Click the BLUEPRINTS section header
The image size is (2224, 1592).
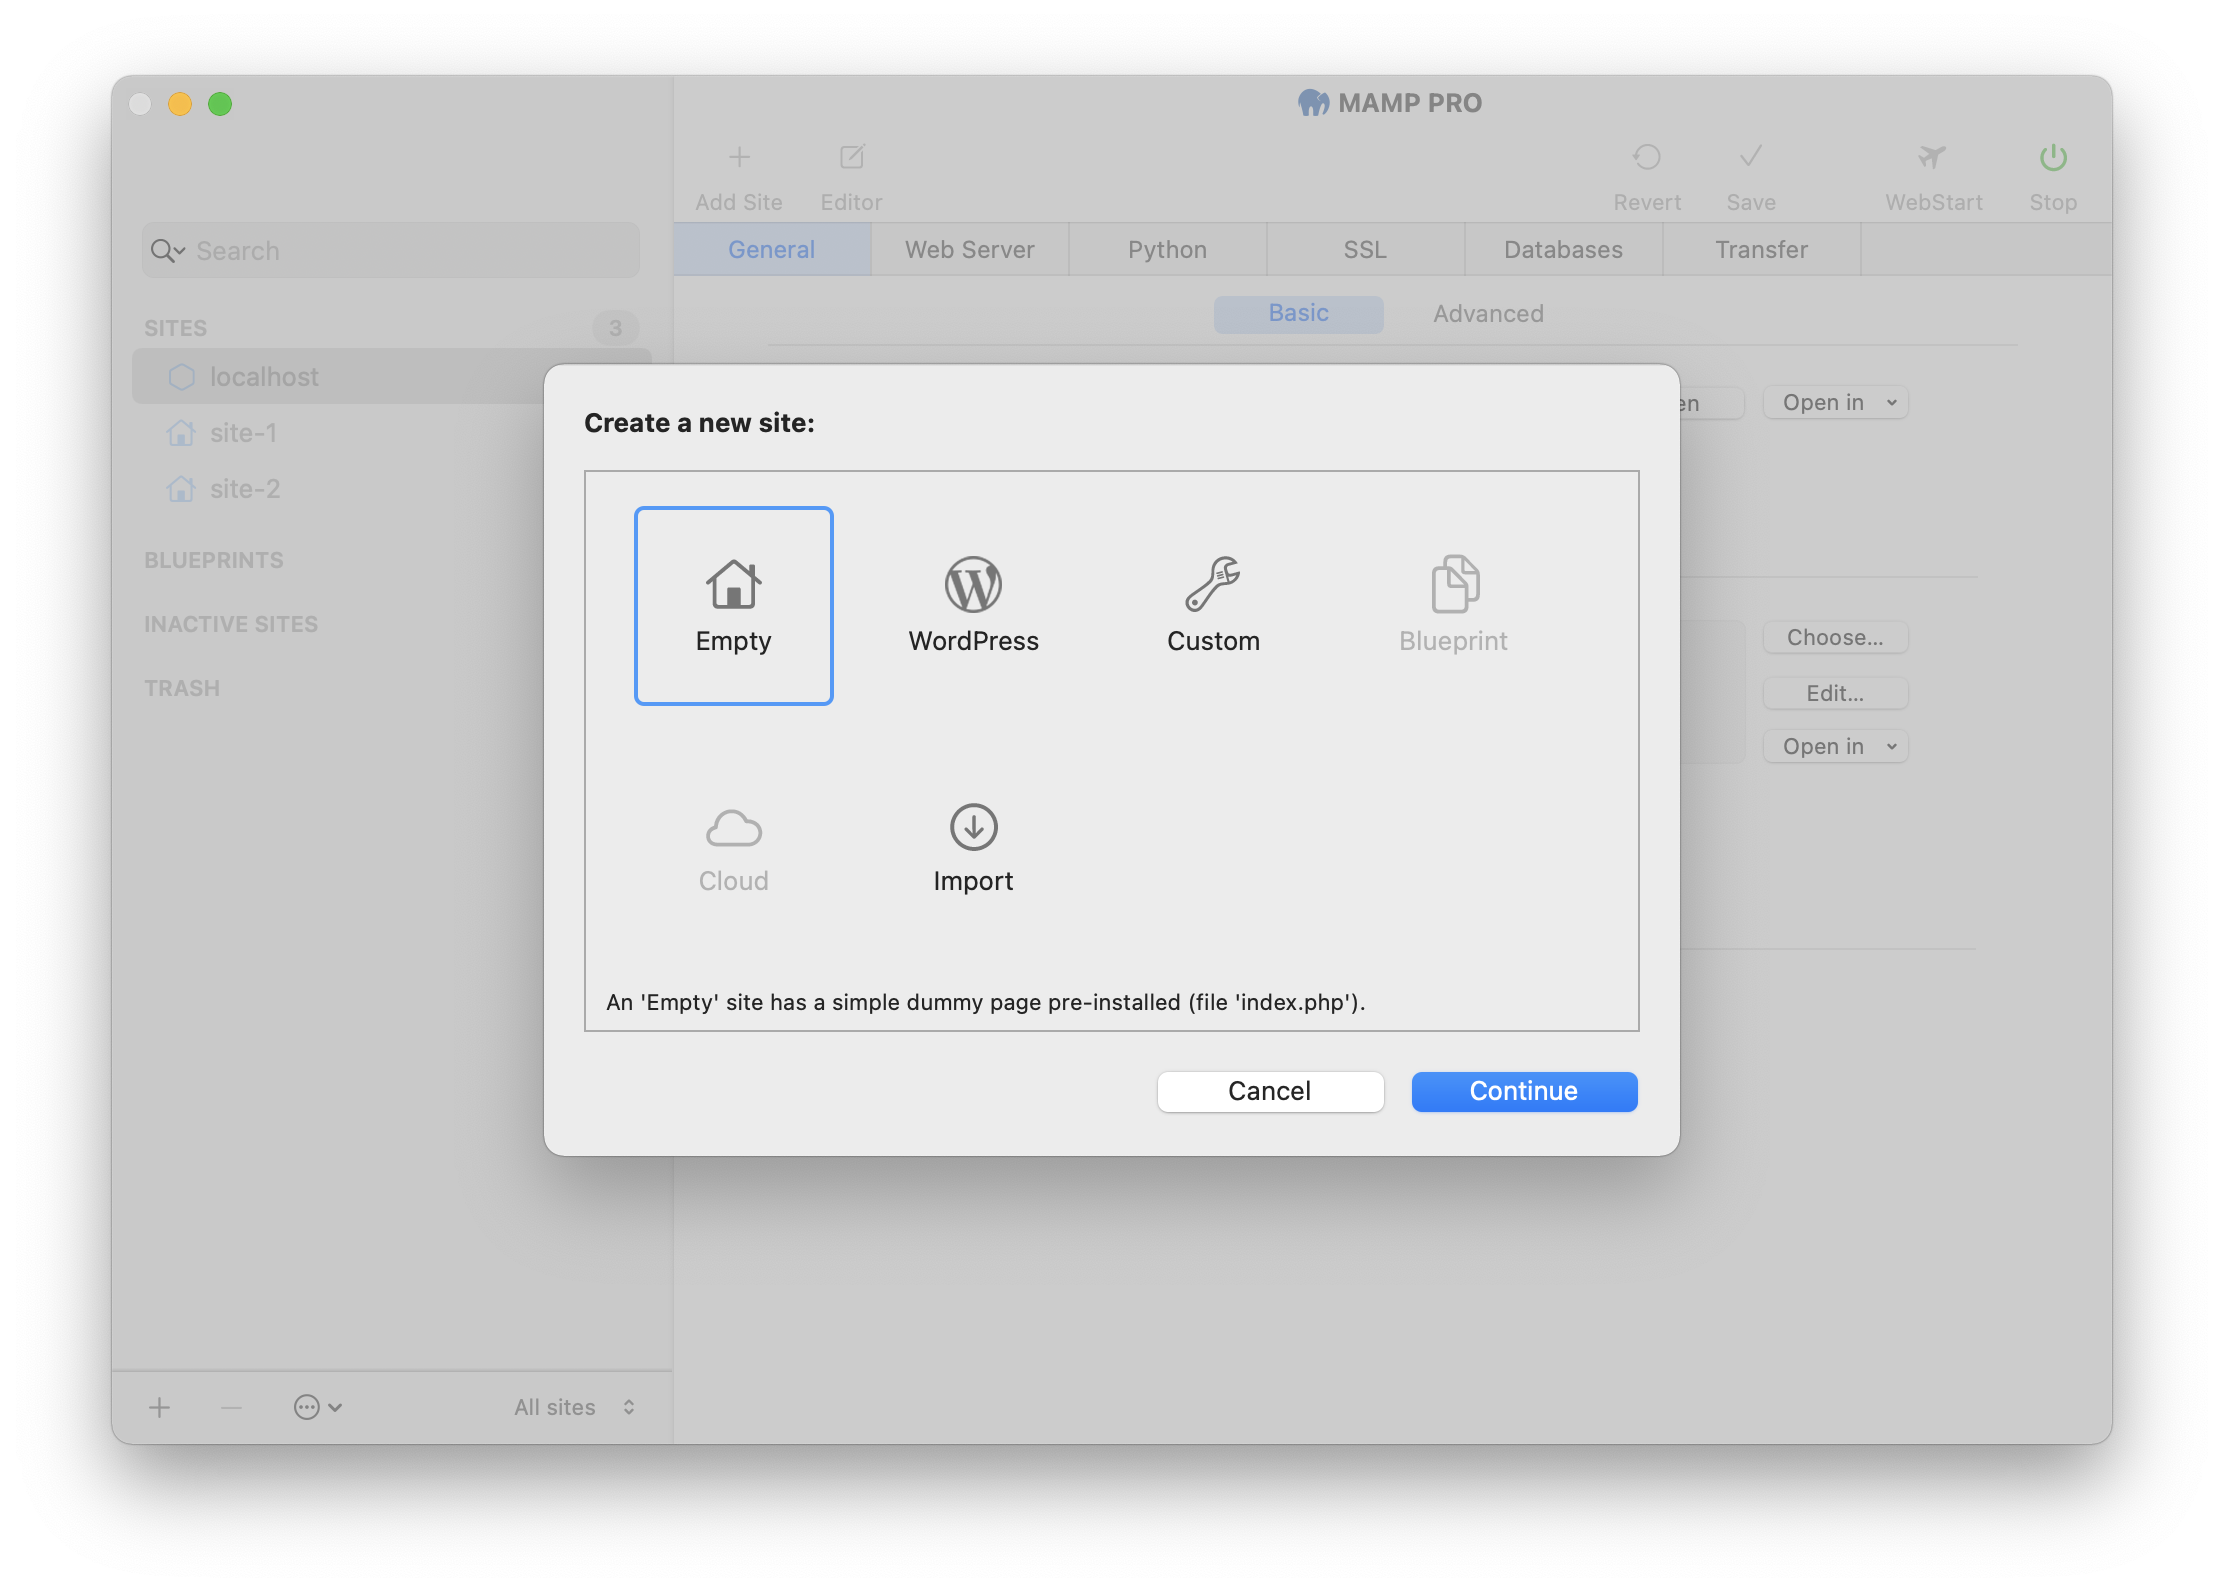pyautogui.click(x=214, y=560)
